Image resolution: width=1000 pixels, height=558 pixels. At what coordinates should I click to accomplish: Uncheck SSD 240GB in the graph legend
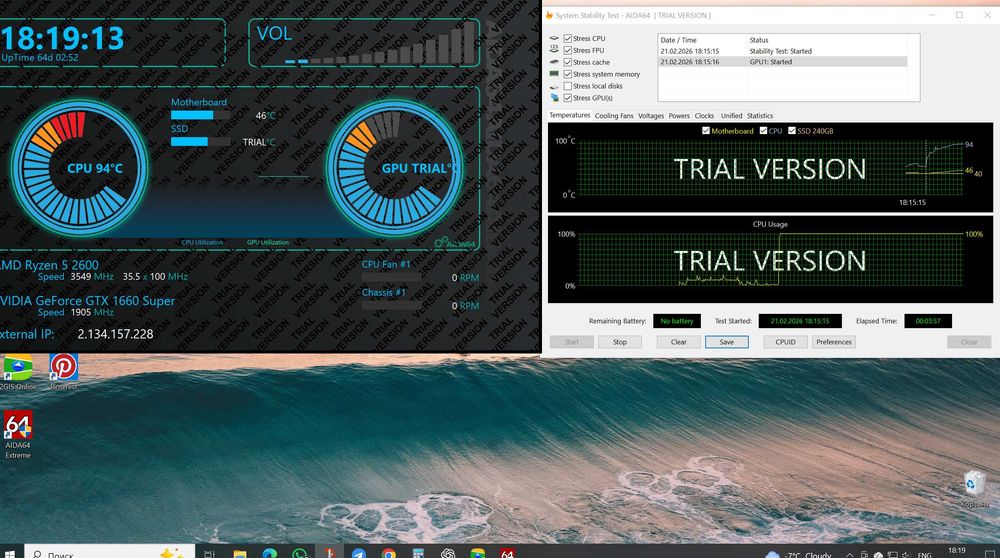pyautogui.click(x=792, y=131)
